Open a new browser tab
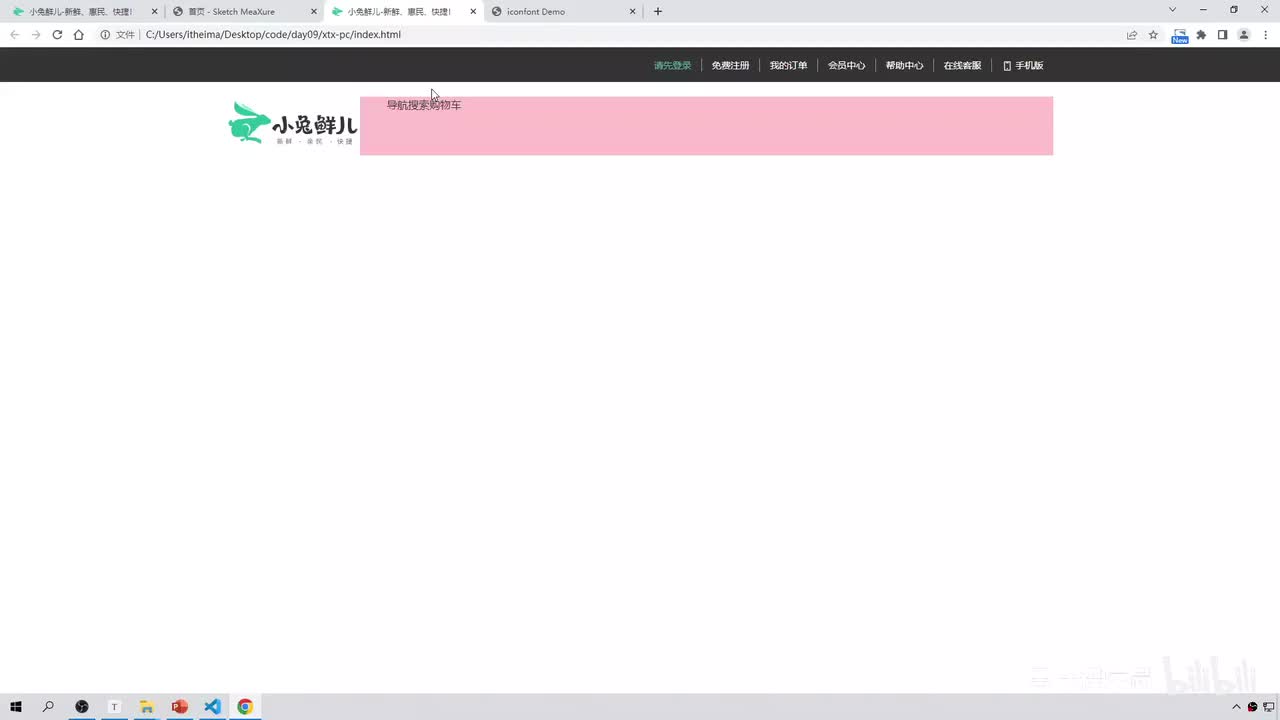The image size is (1280, 720). 657,11
